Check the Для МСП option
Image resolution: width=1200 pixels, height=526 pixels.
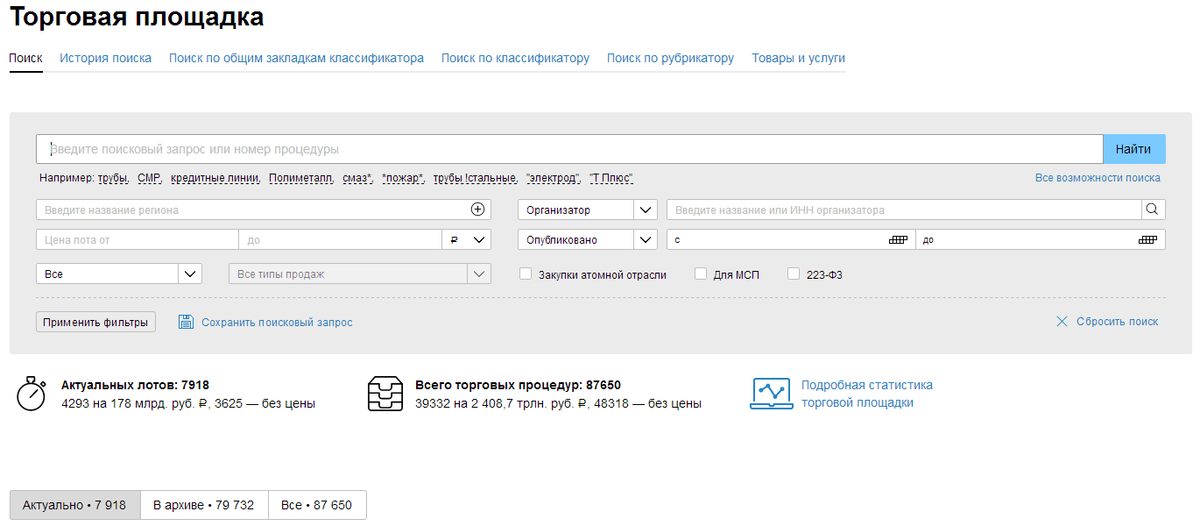pyautogui.click(x=701, y=274)
